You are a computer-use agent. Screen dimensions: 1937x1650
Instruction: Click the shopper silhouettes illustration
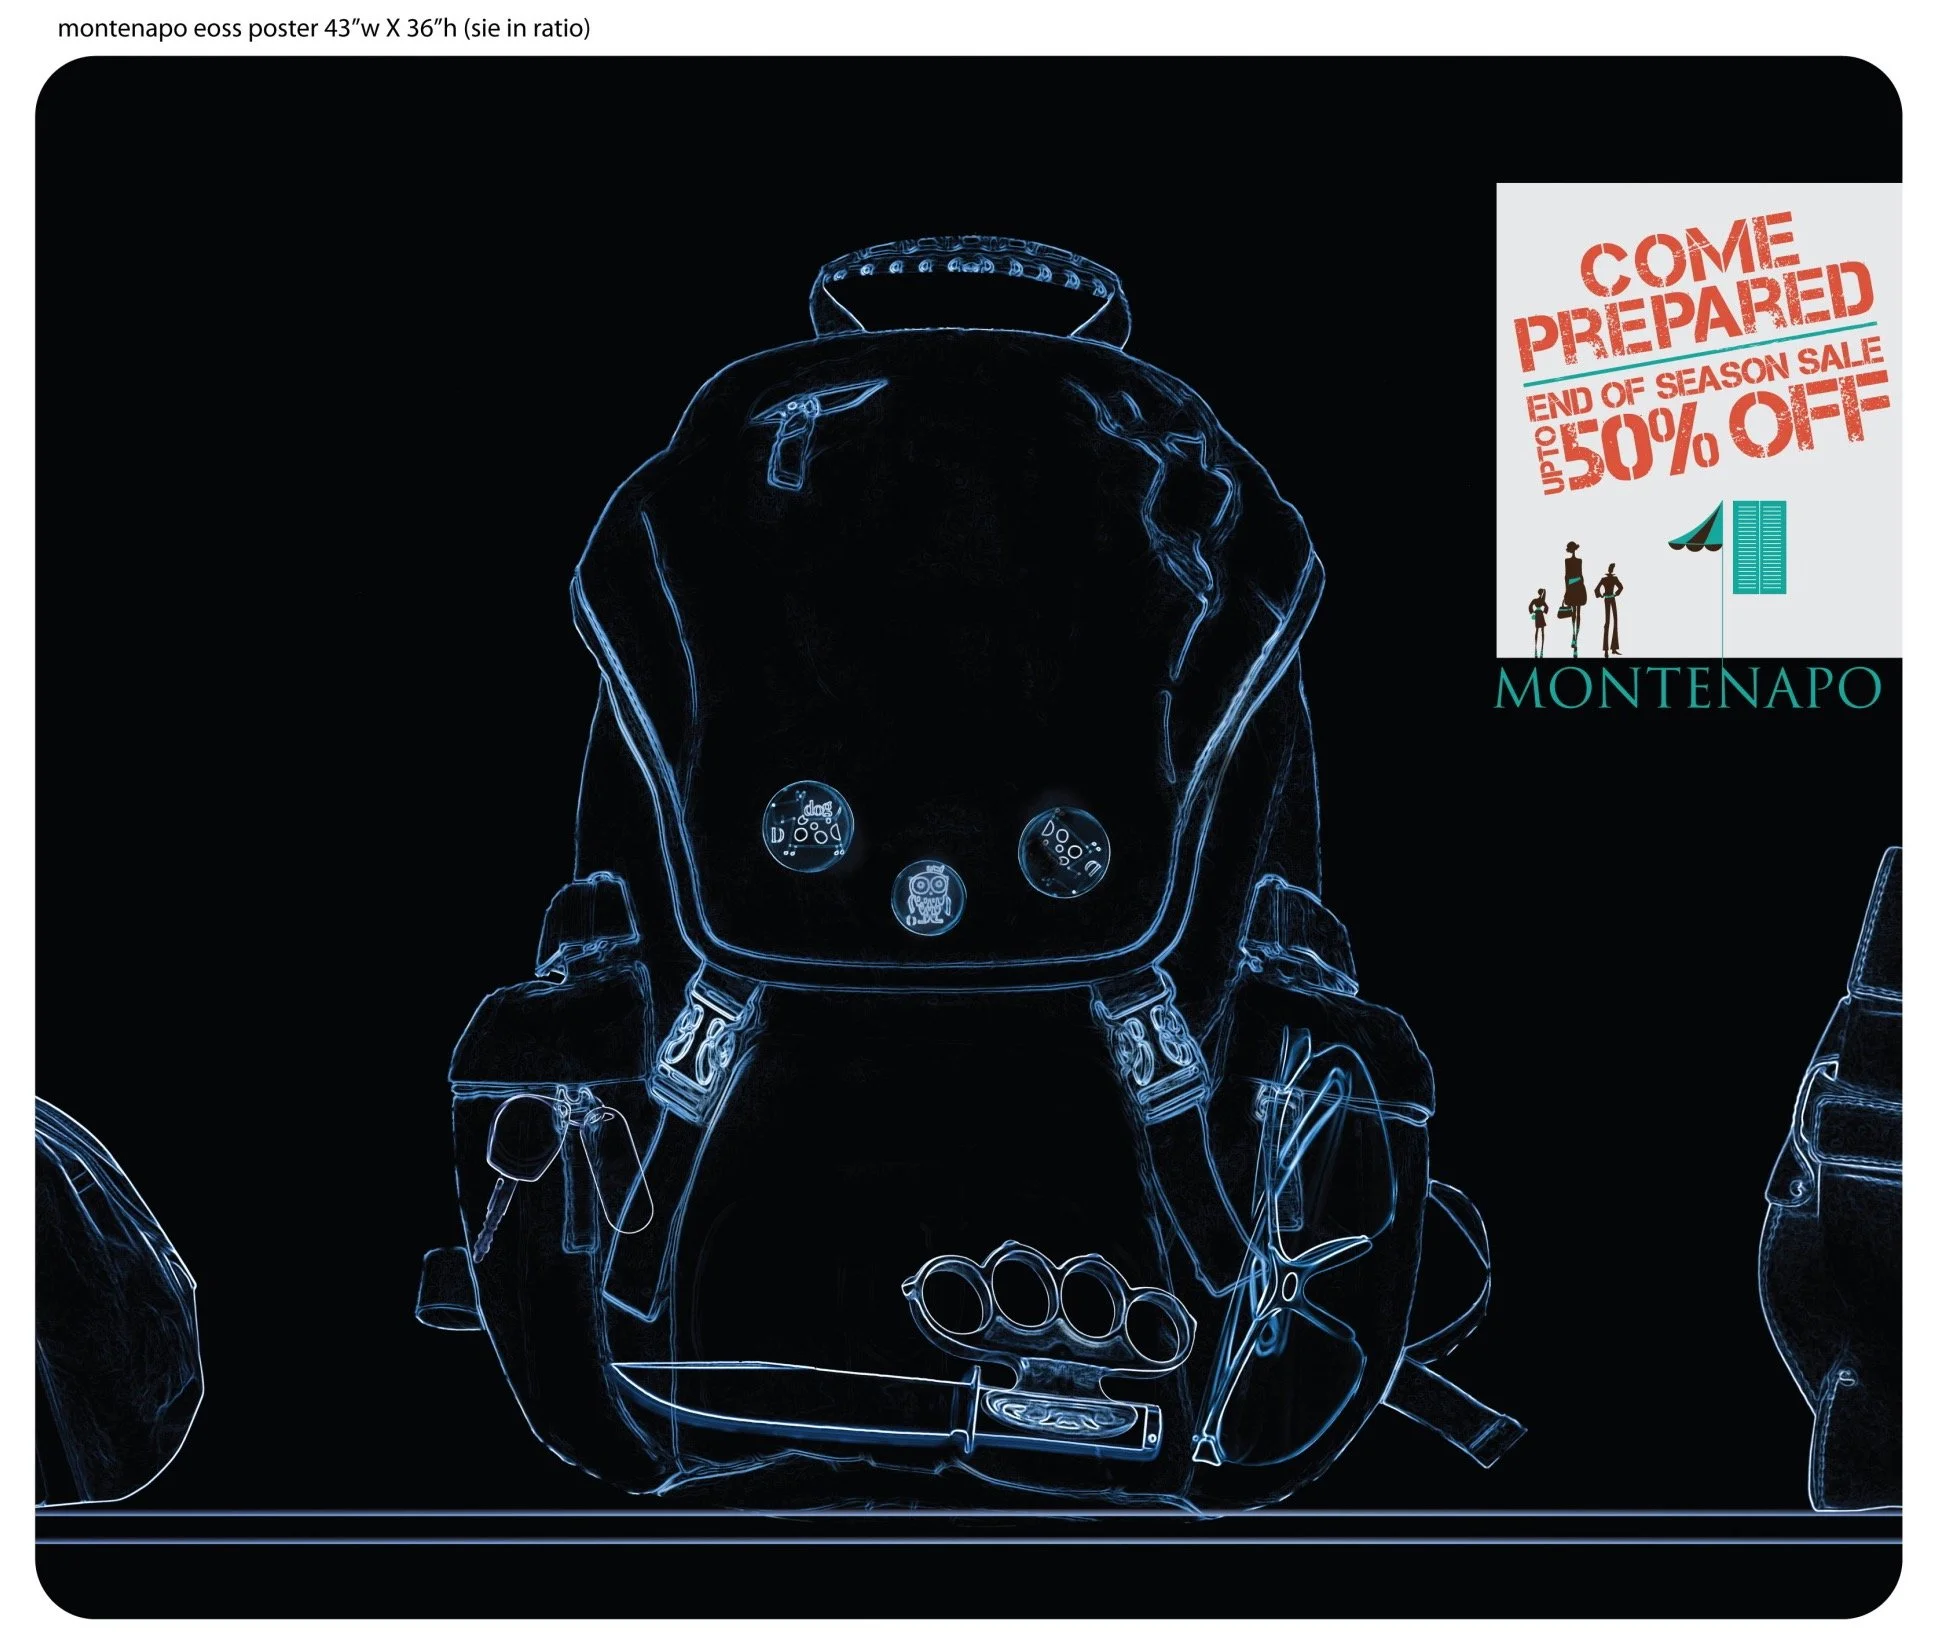tap(1577, 597)
